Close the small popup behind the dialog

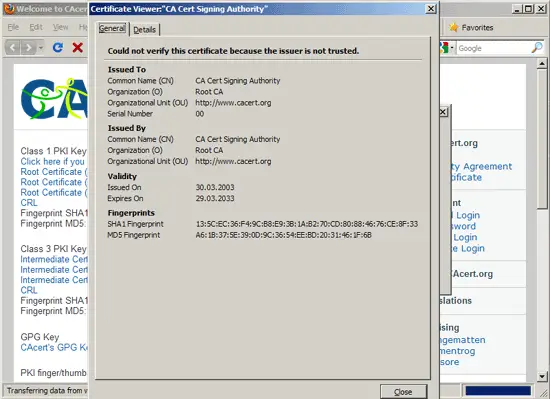(443, 112)
